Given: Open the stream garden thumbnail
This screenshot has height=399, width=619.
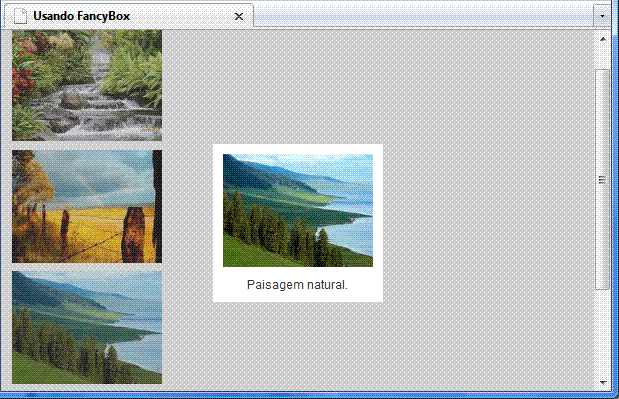Looking at the screenshot, I should [87, 85].
